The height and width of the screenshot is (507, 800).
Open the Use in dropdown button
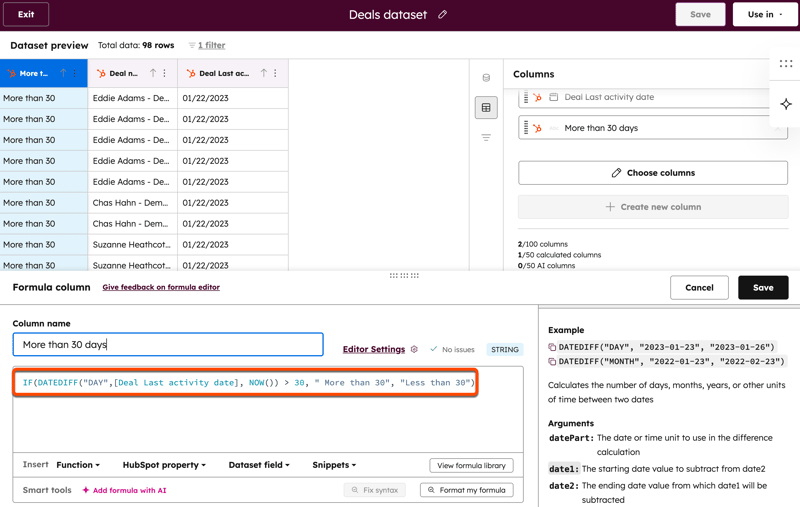pyautogui.click(x=765, y=15)
